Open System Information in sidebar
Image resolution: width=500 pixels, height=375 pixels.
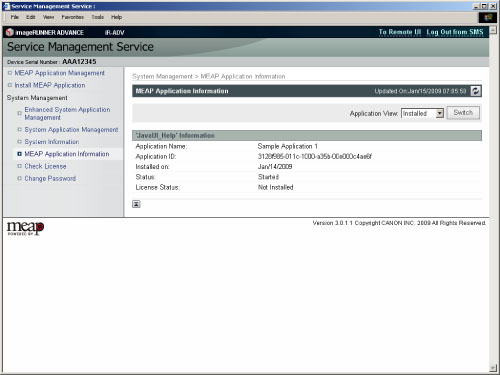52,142
